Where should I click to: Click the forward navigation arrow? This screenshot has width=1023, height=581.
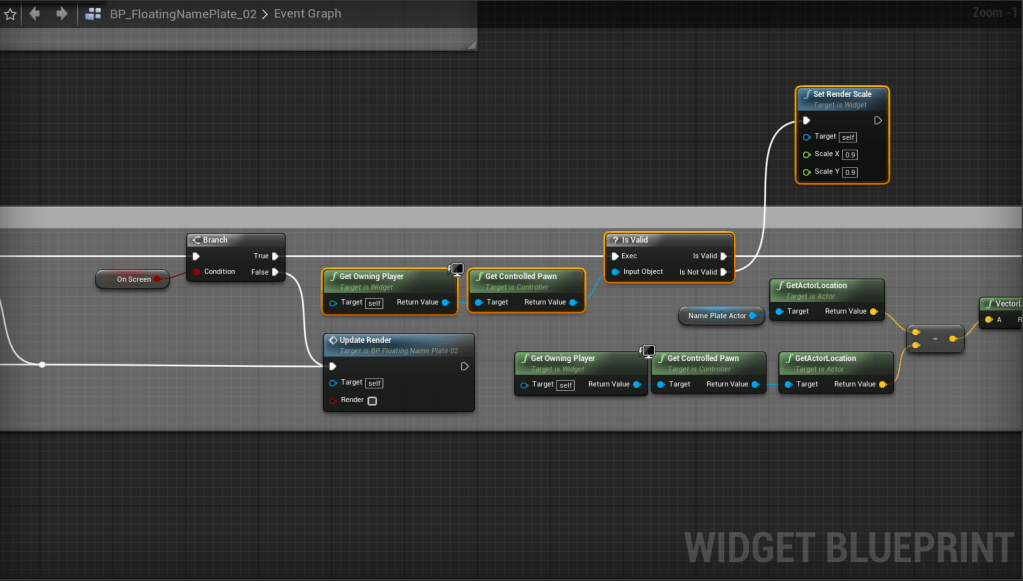(x=62, y=14)
